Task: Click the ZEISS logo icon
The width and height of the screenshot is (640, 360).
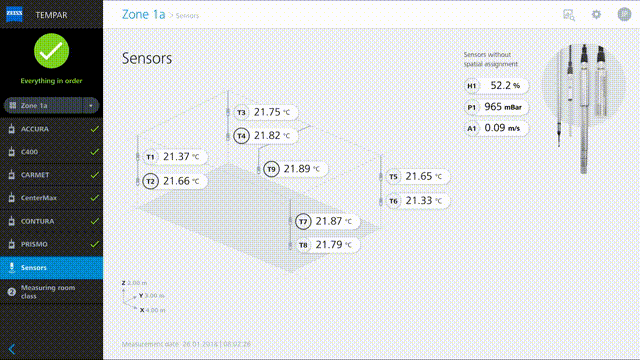Action: coord(15,14)
